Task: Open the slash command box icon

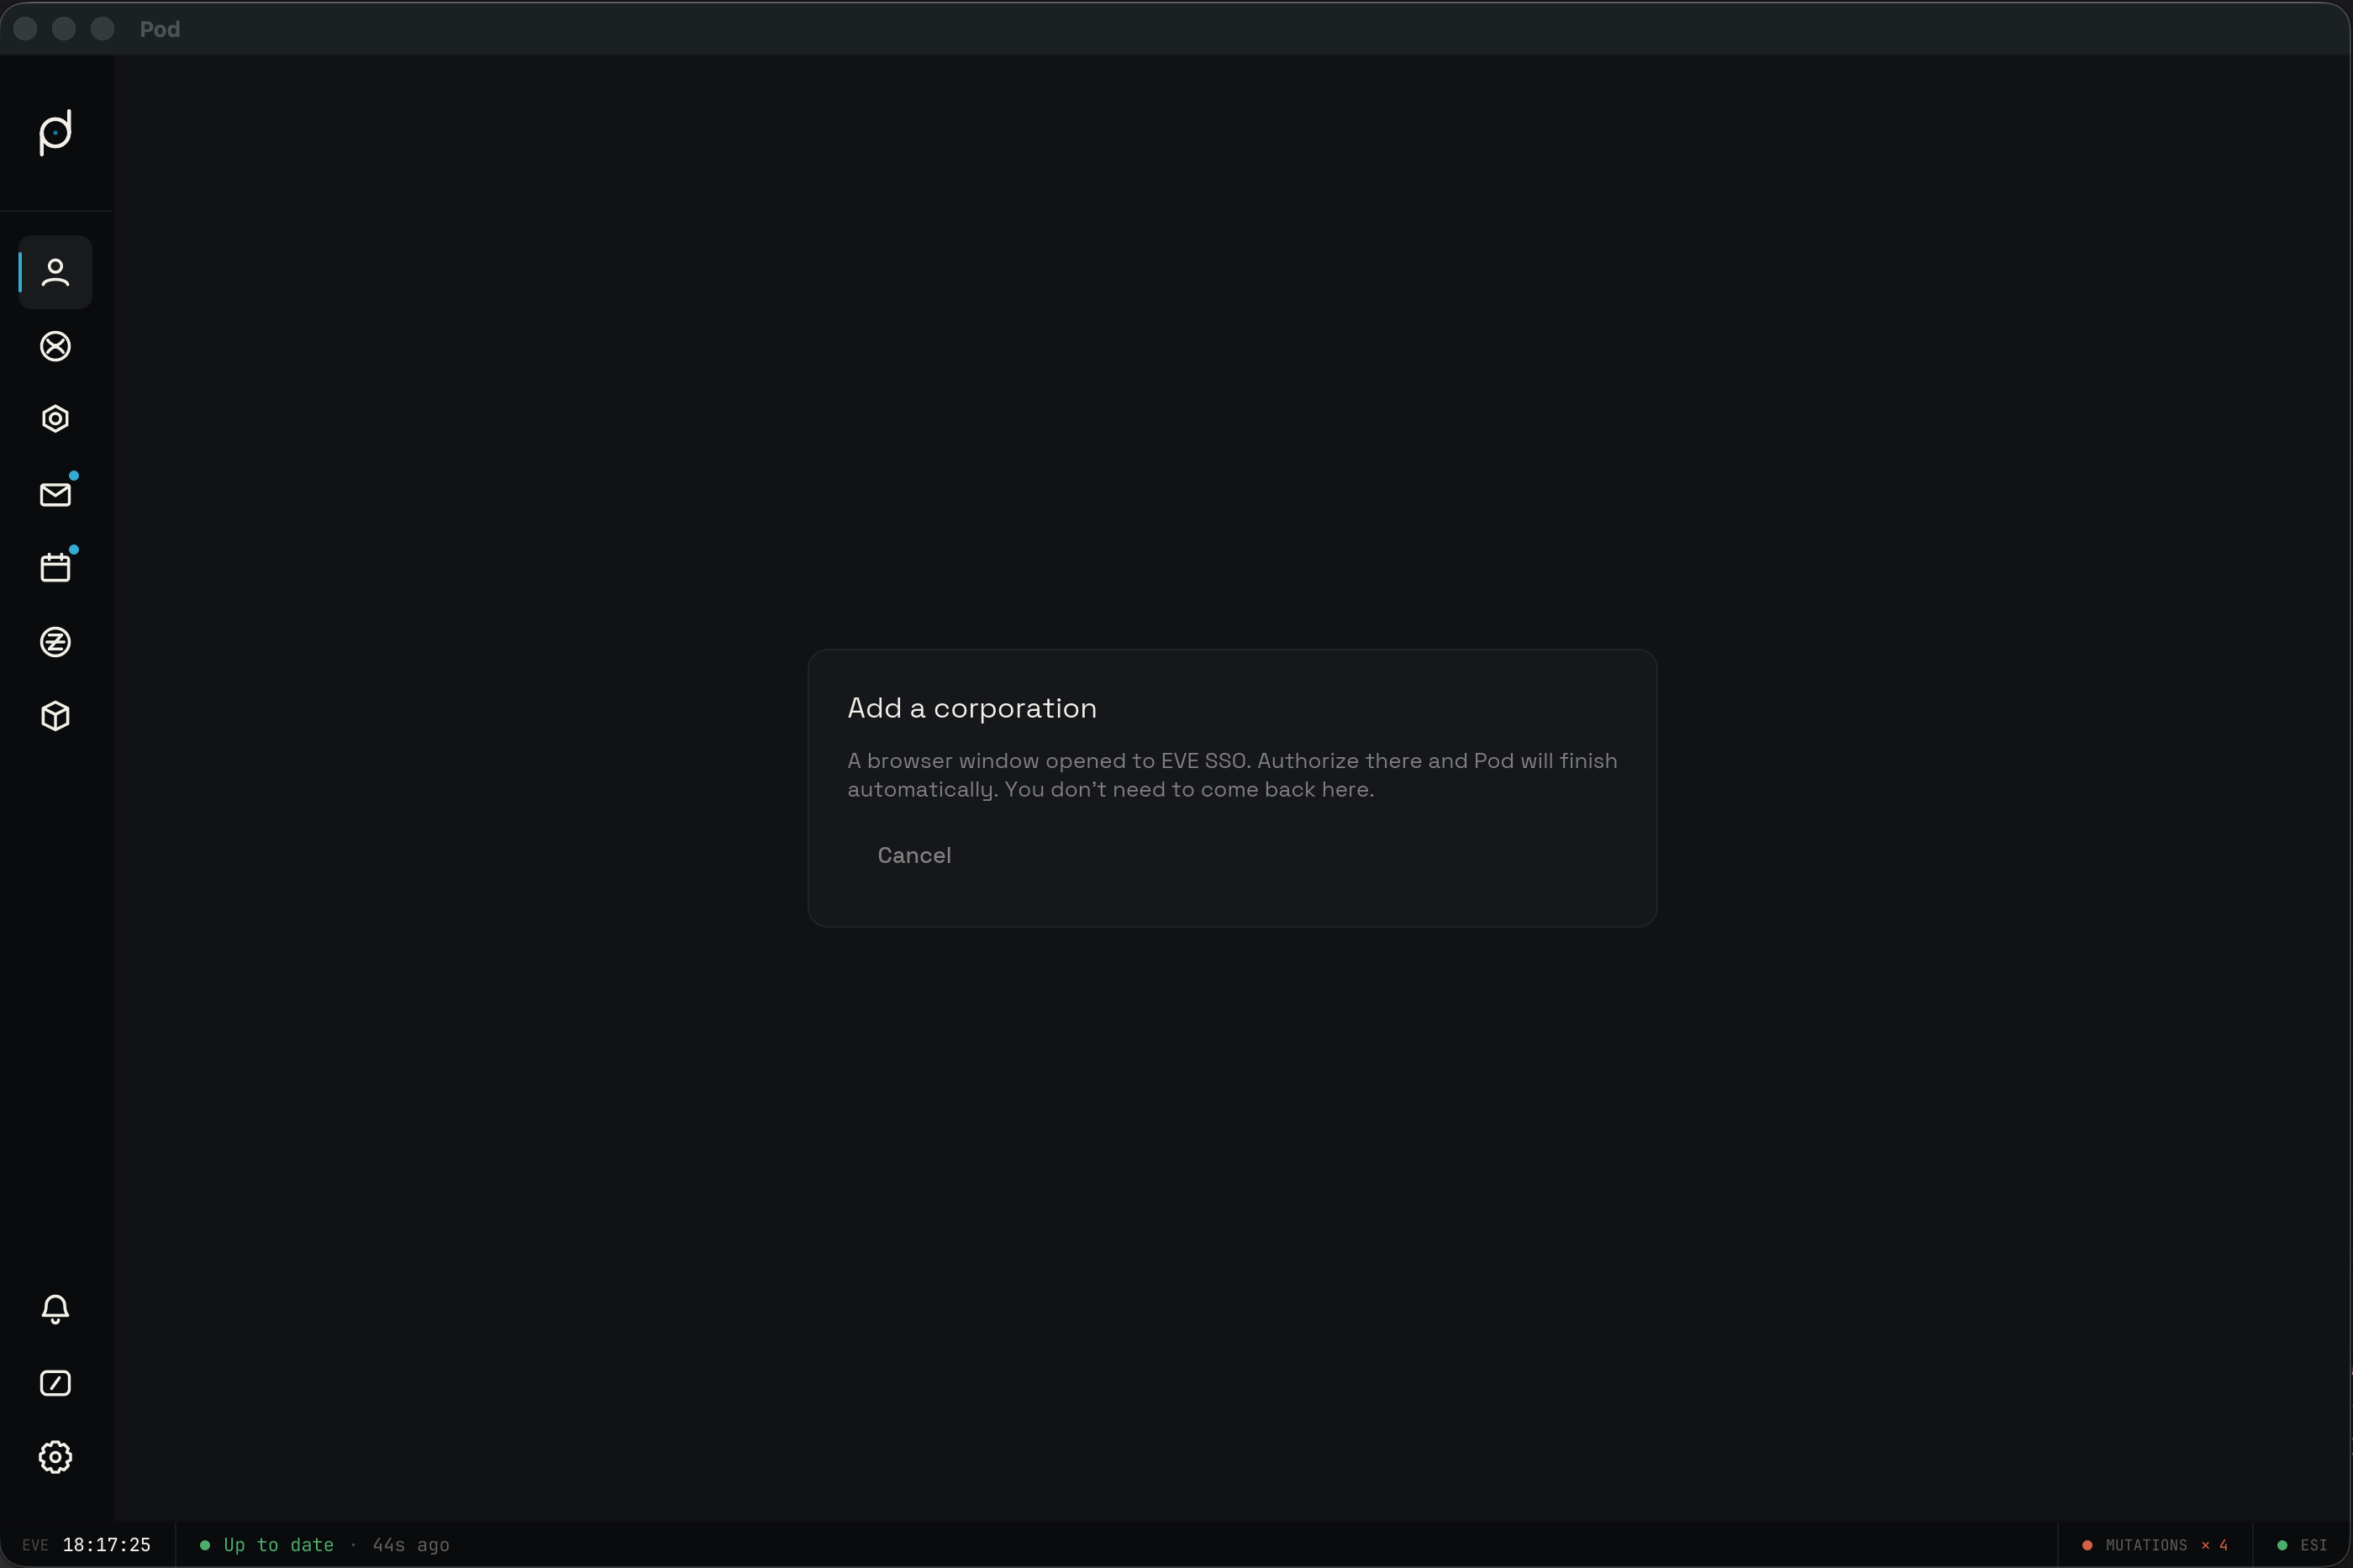Action: click(x=55, y=1383)
